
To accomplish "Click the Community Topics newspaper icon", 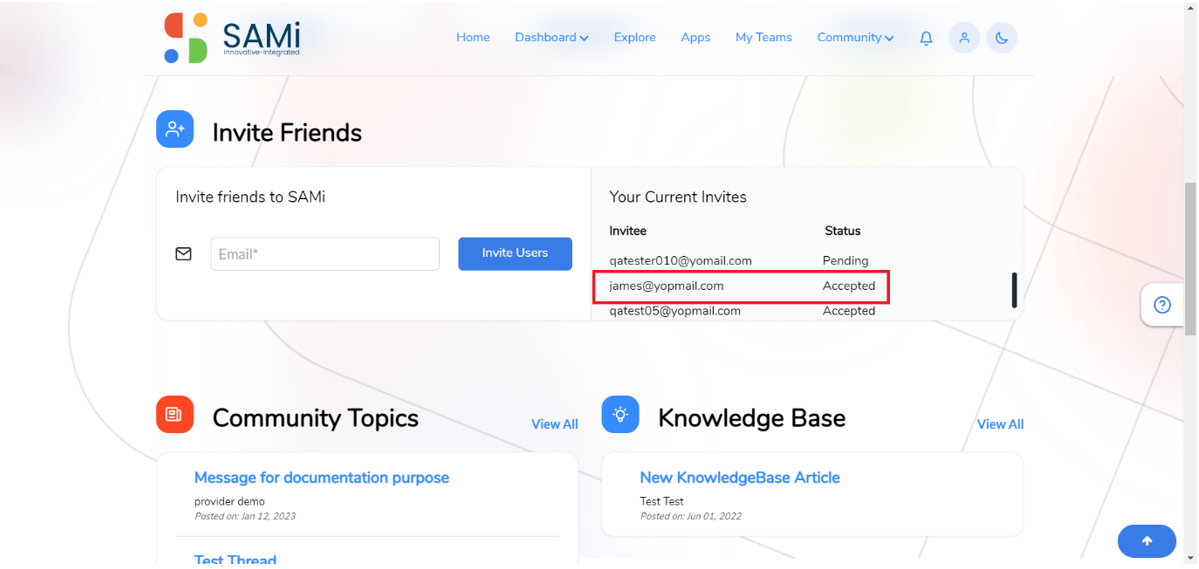I will (x=175, y=415).
